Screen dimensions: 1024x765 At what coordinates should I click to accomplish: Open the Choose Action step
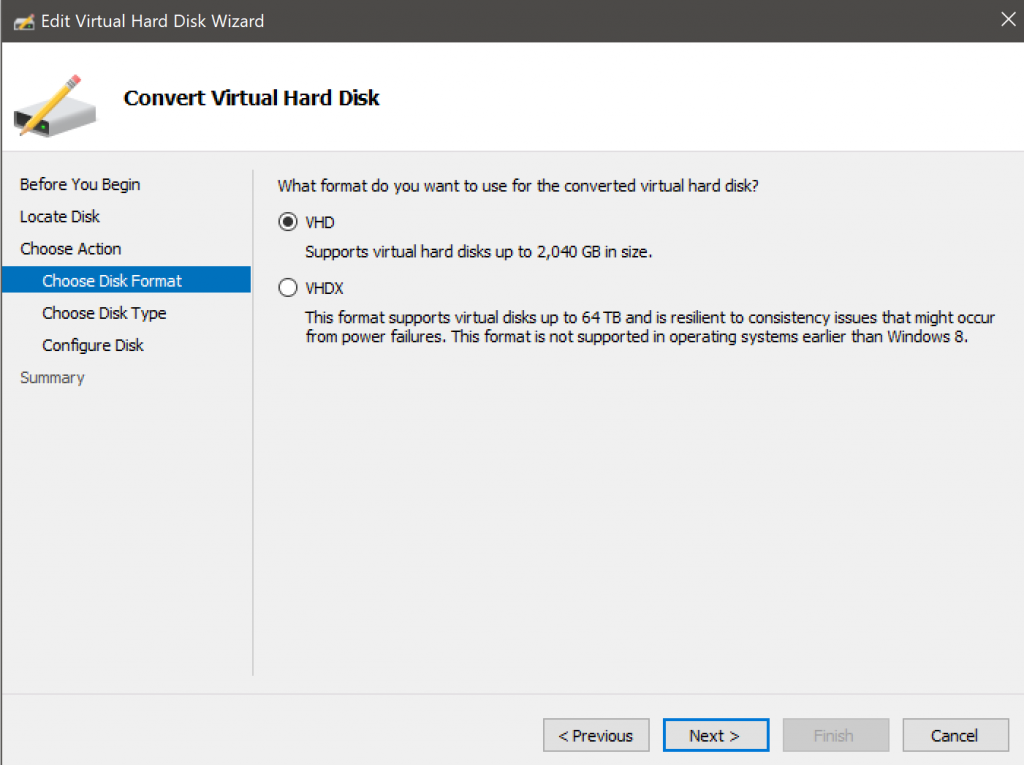[x=71, y=249]
